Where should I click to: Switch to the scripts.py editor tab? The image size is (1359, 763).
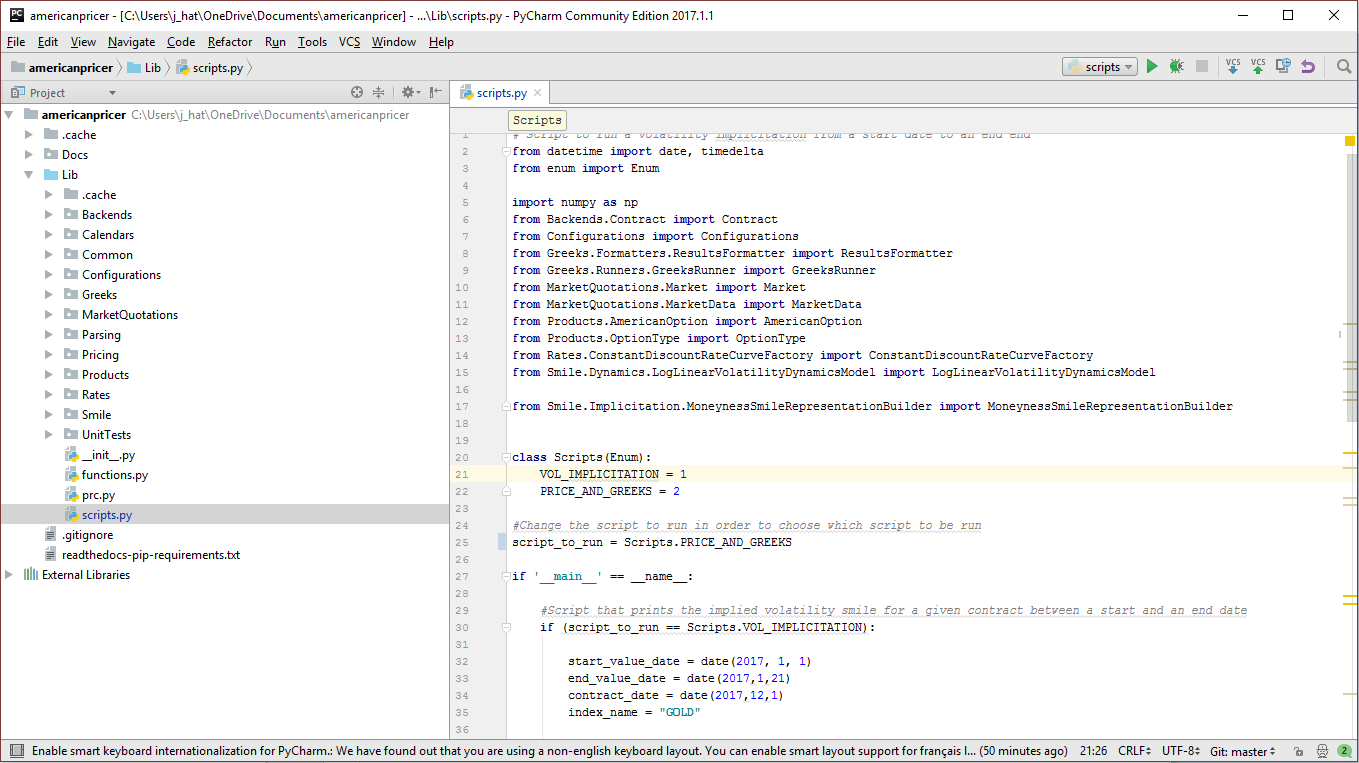pyautogui.click(x=501, y=93)
